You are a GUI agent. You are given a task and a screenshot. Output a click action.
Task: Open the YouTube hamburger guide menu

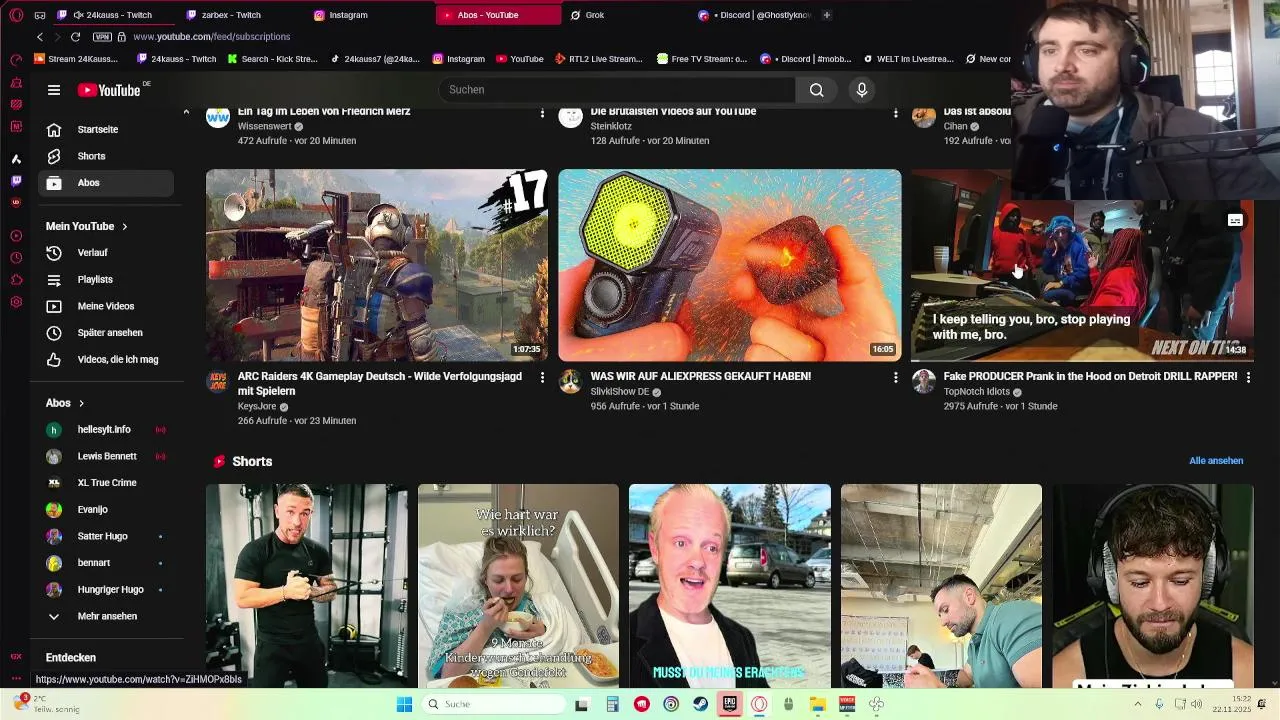coord(54,90)
